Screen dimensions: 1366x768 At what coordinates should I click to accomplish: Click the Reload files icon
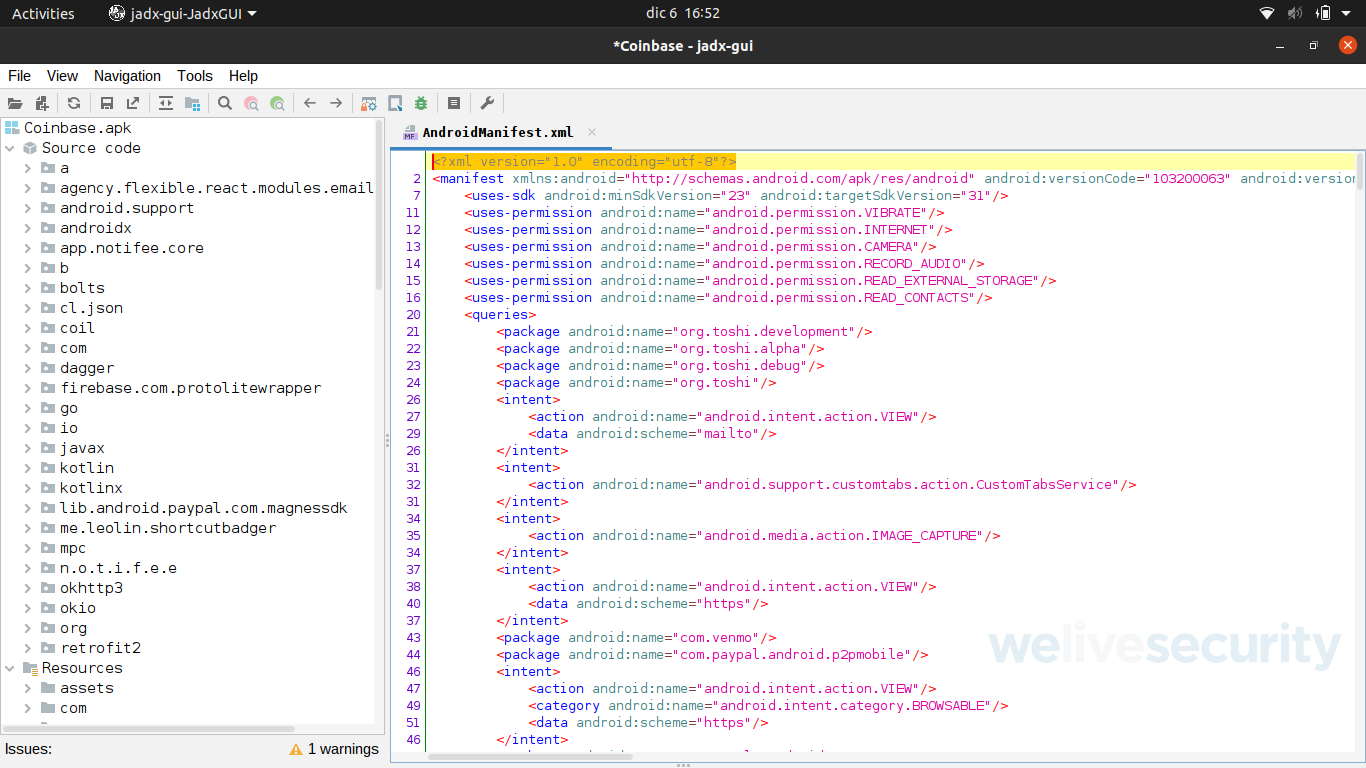click(74, 103)
